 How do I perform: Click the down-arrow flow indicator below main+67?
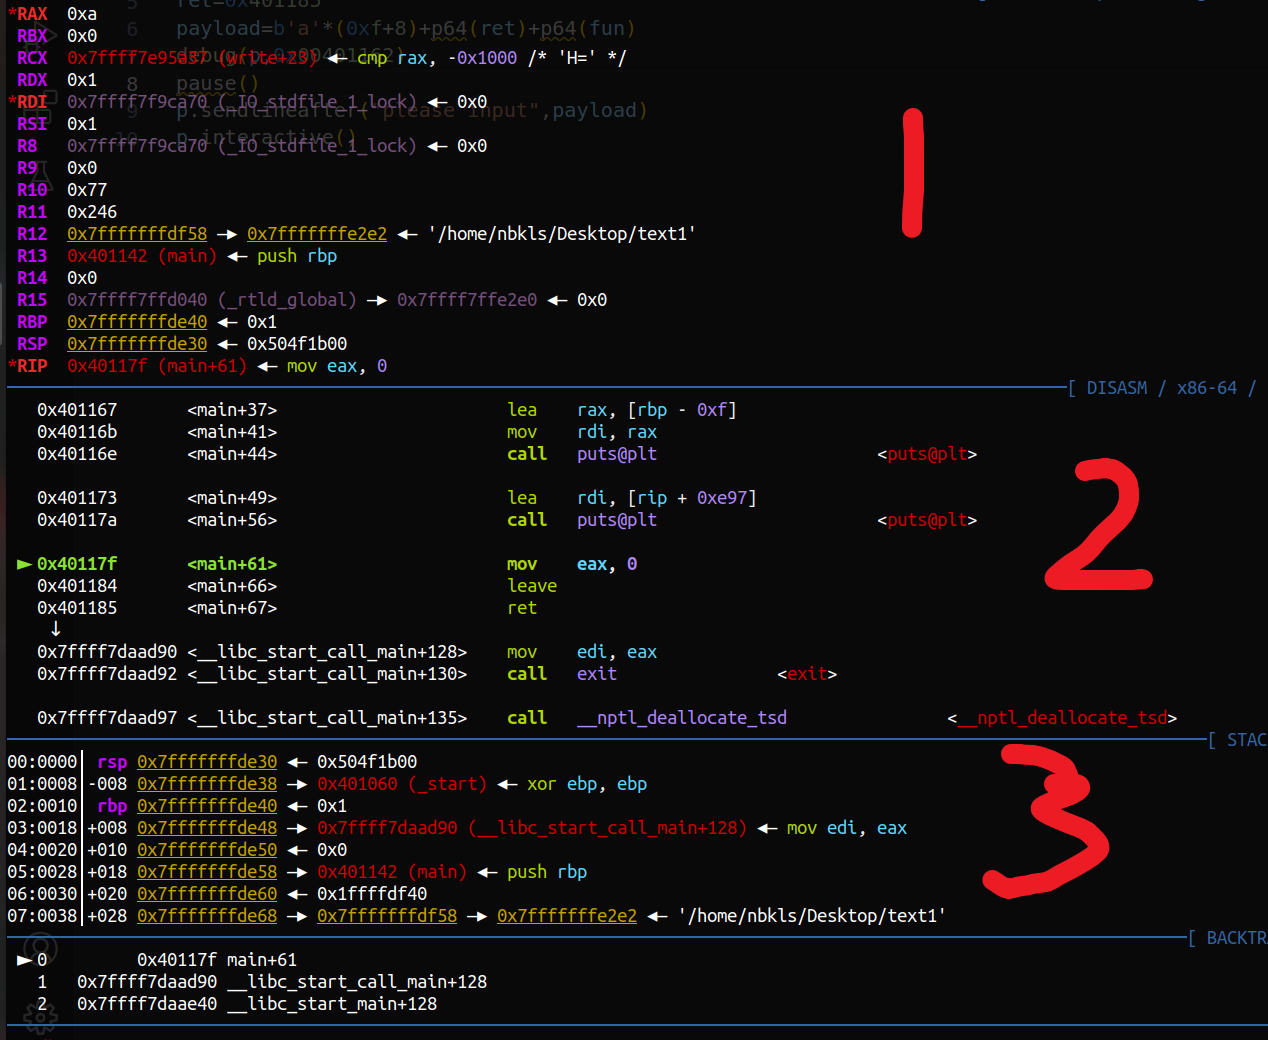[55, 629]
